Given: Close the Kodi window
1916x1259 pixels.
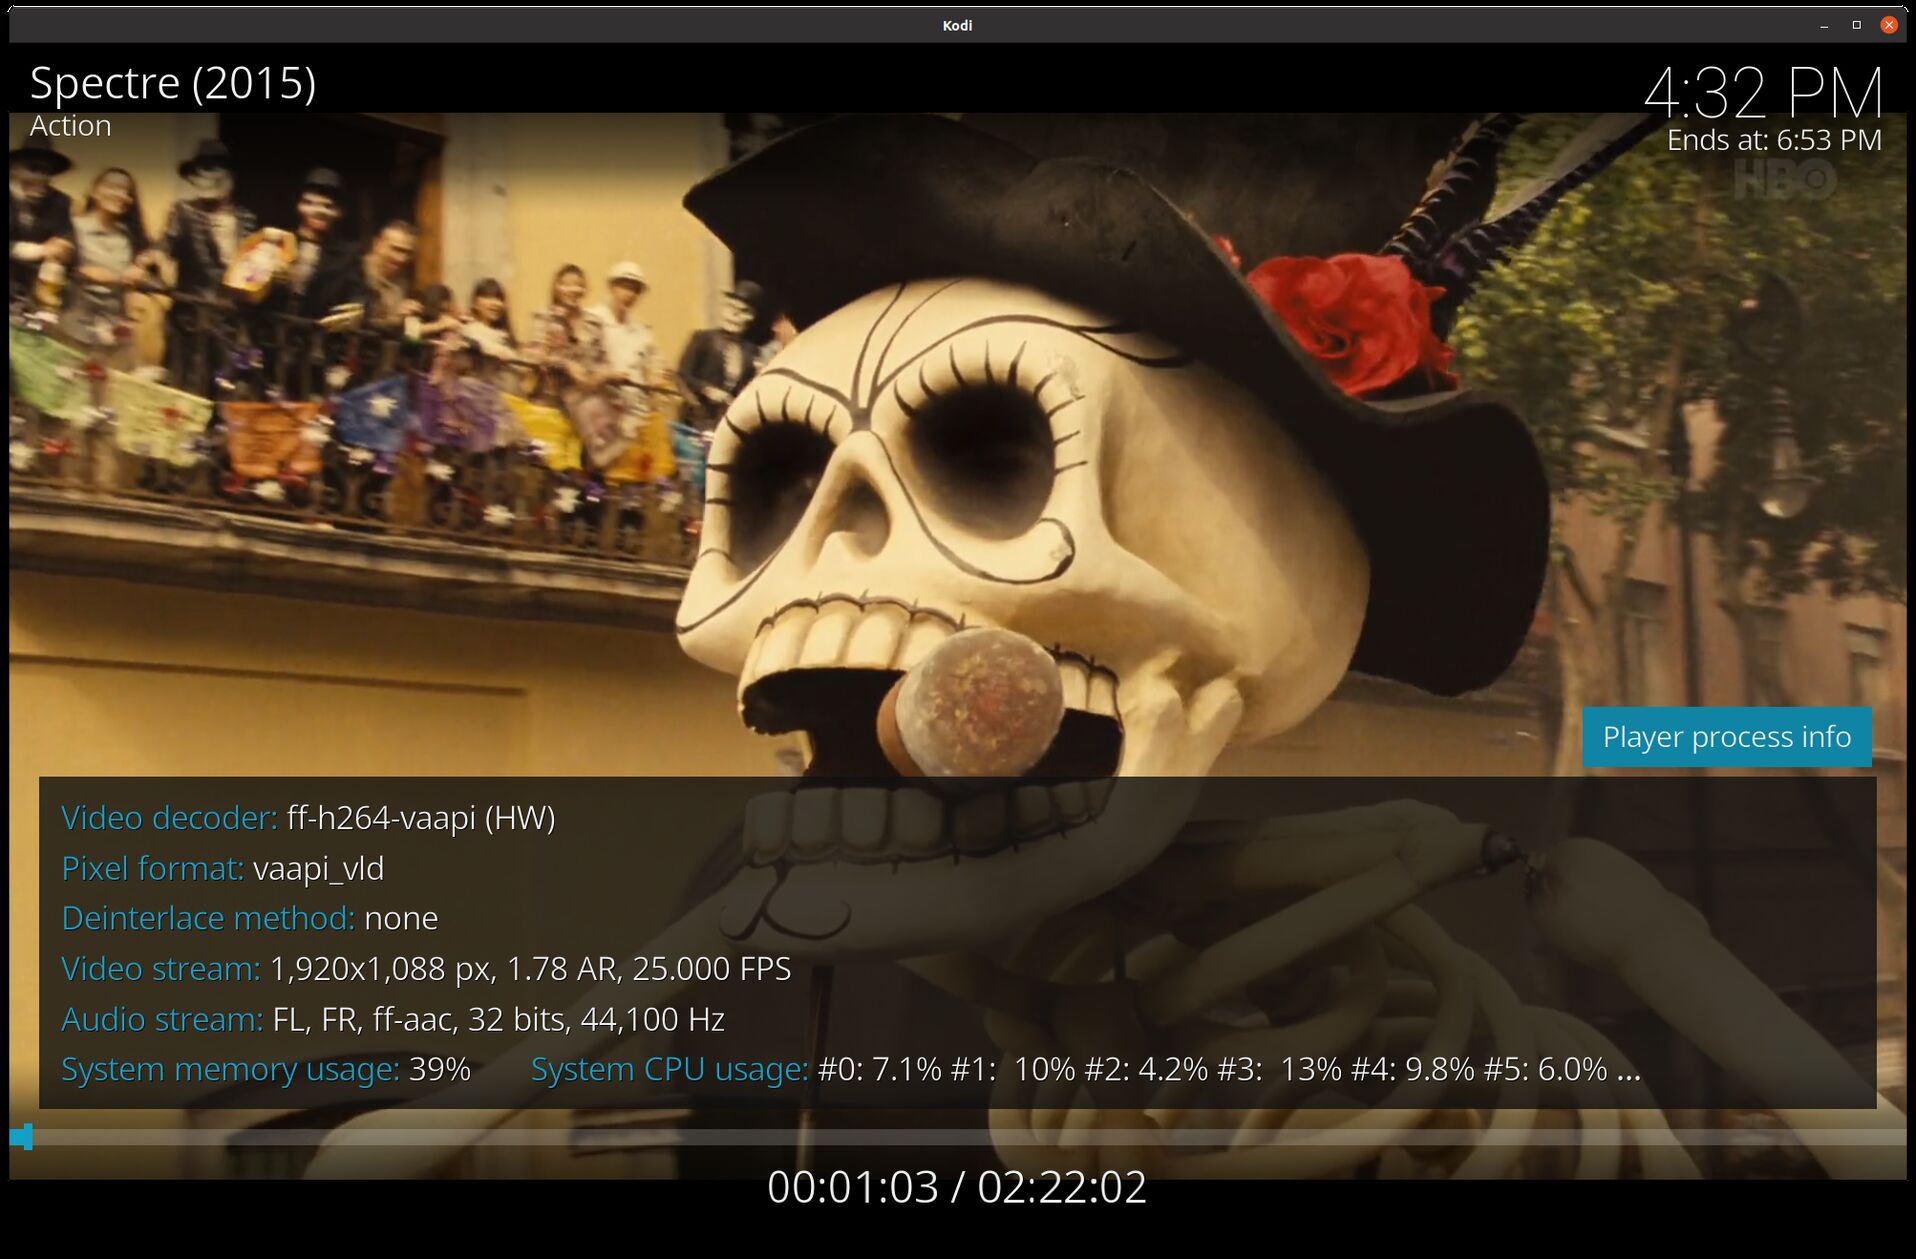Looking at the screenshot, I should click(x=1889, y=25).
